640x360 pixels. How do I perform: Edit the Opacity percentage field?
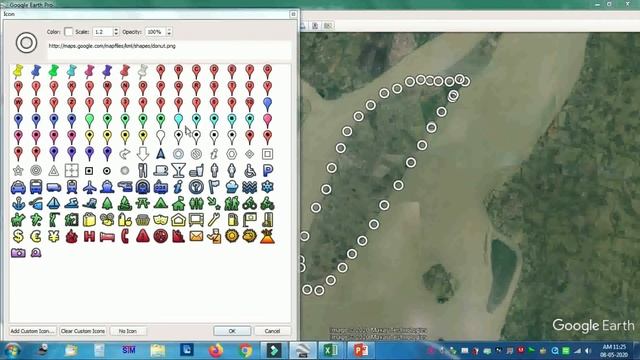[155, 32]
